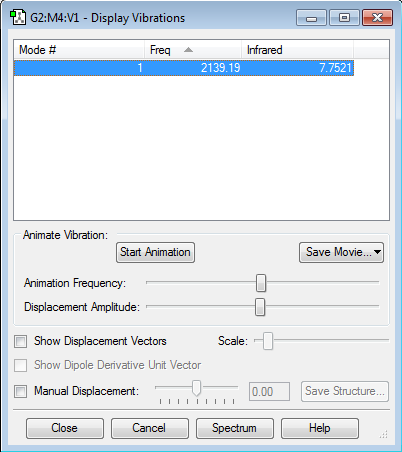Click the Freq sort arrow indicator
Screen dimensions: 402x452
(188, 50)
